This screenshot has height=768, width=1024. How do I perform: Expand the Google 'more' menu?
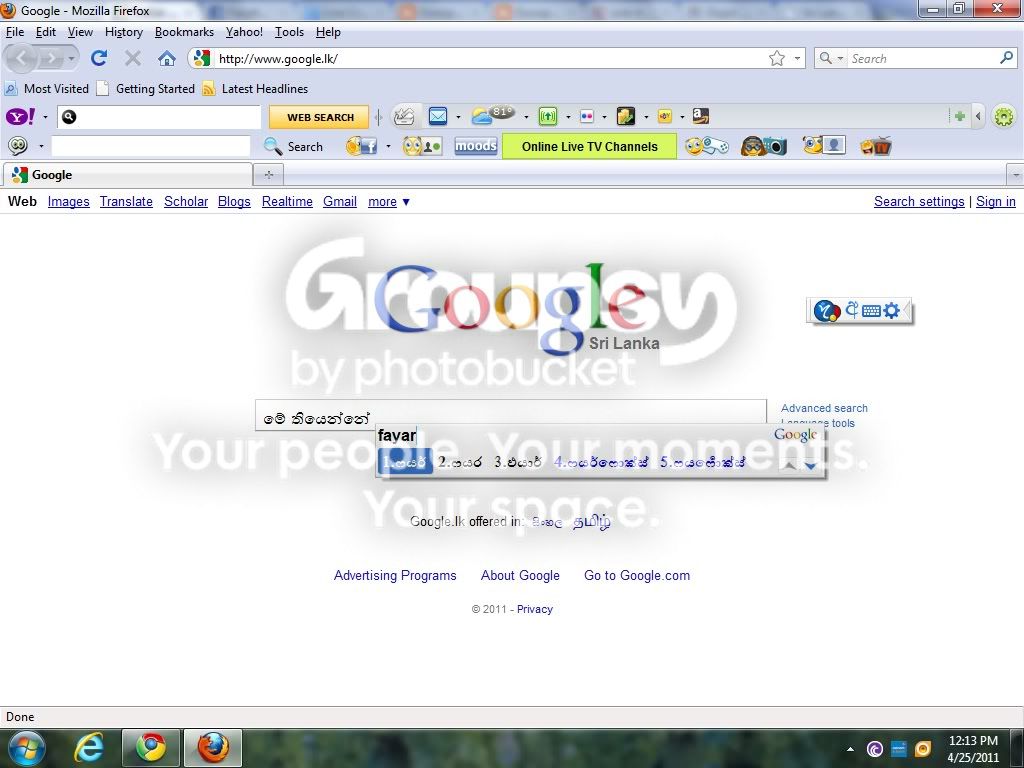[x=389, y=202]
